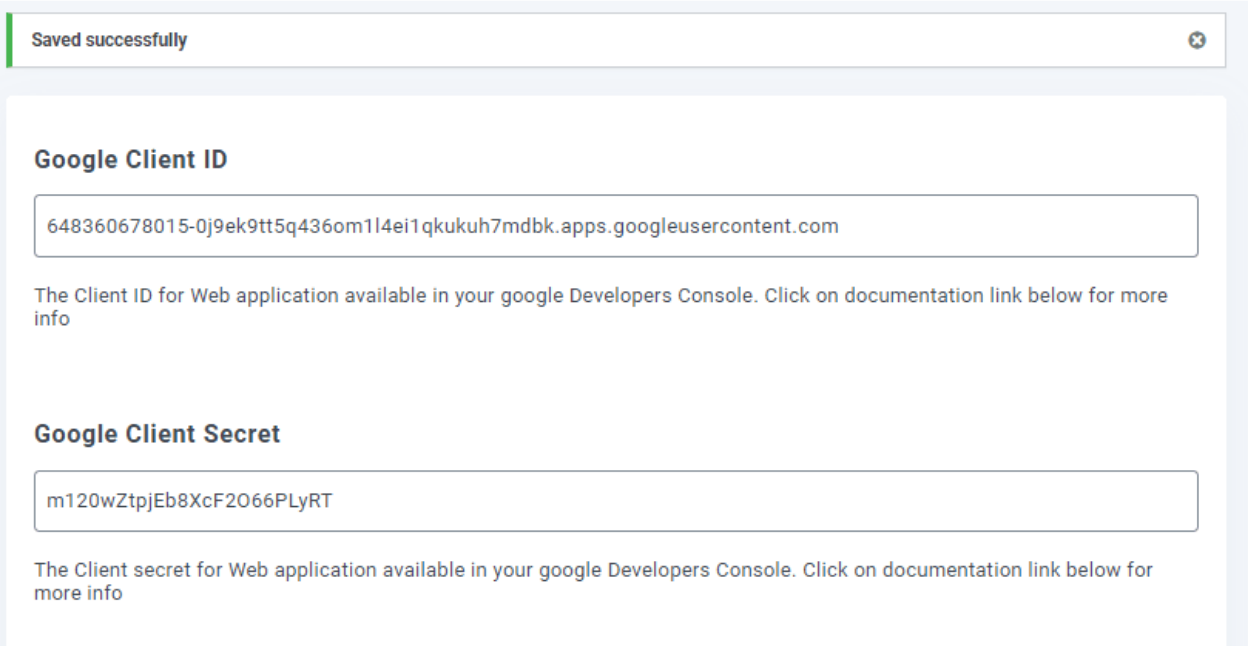
Task: Click the "Google Client Secret" heading label
Action: point(157,435)
